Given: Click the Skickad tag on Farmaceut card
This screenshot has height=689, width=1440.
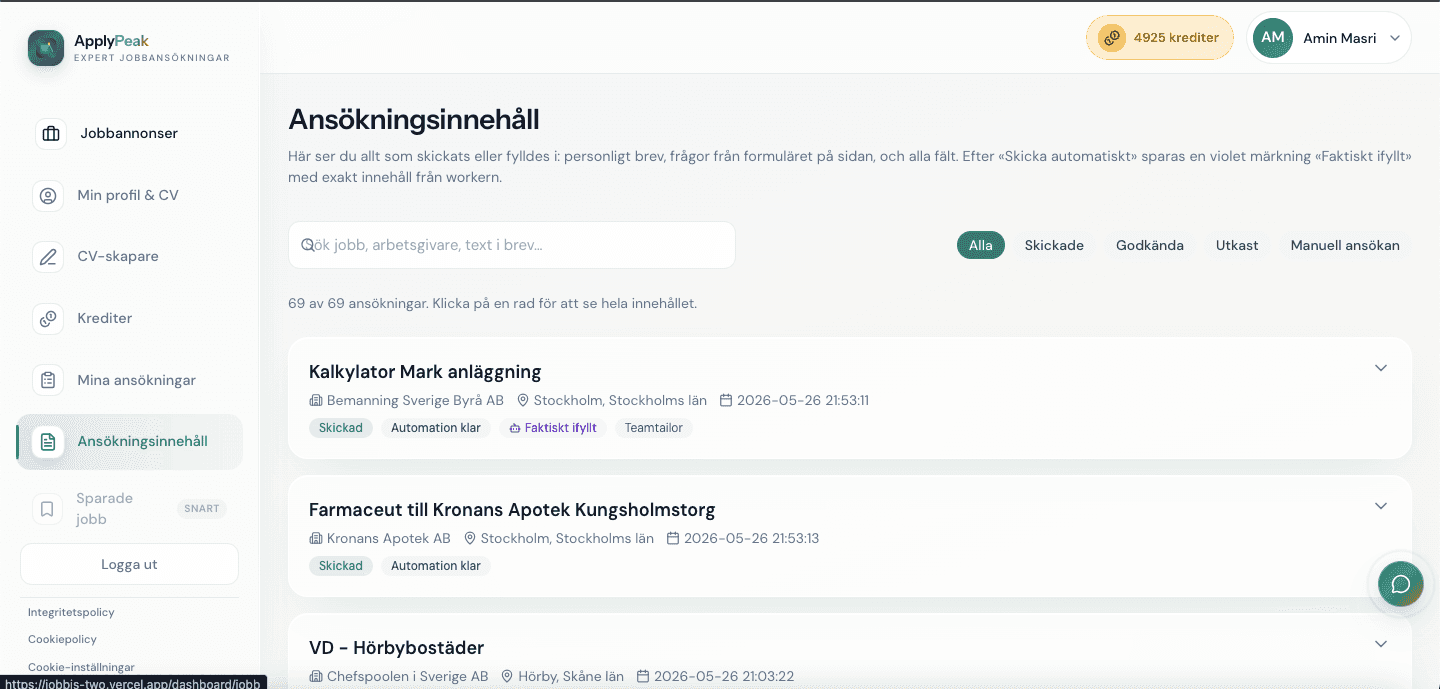Looking at the screenshot, I should tap(341, 566).
